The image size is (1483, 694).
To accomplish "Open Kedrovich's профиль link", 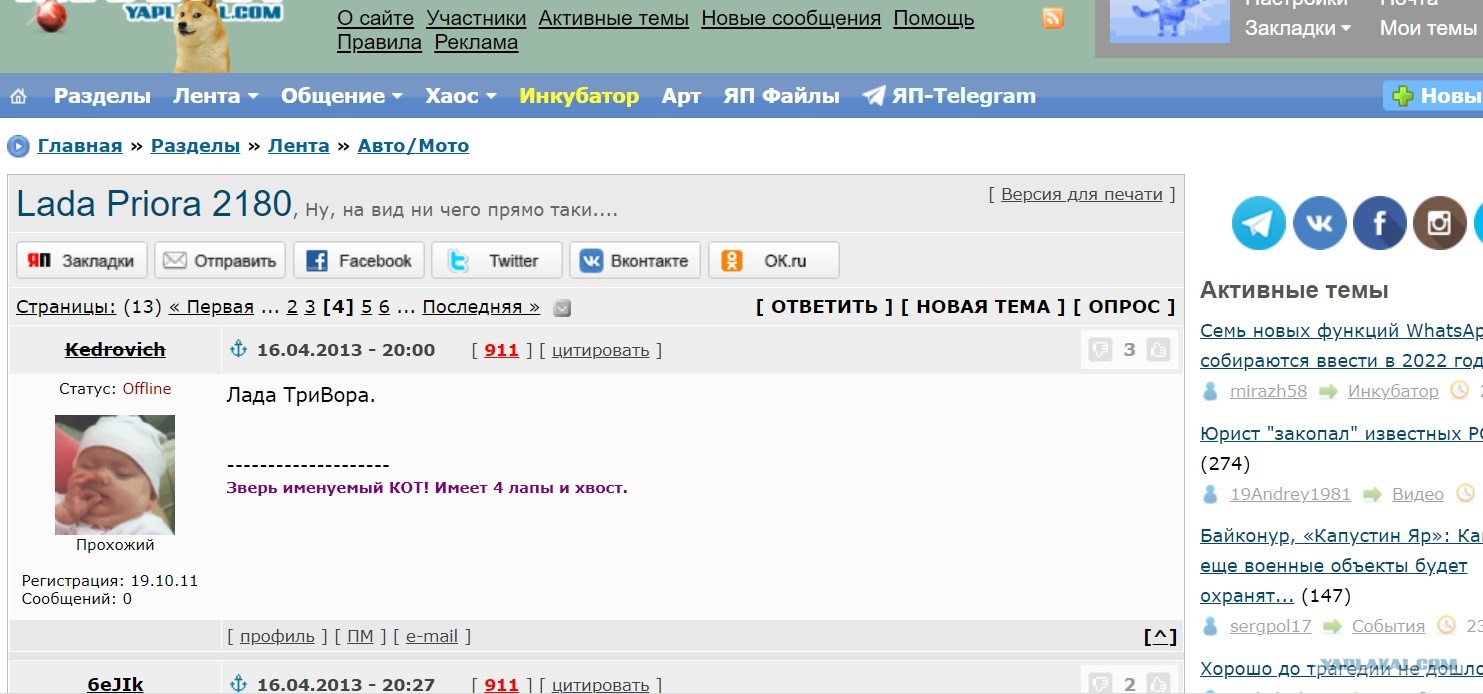I will pos(277,636).
